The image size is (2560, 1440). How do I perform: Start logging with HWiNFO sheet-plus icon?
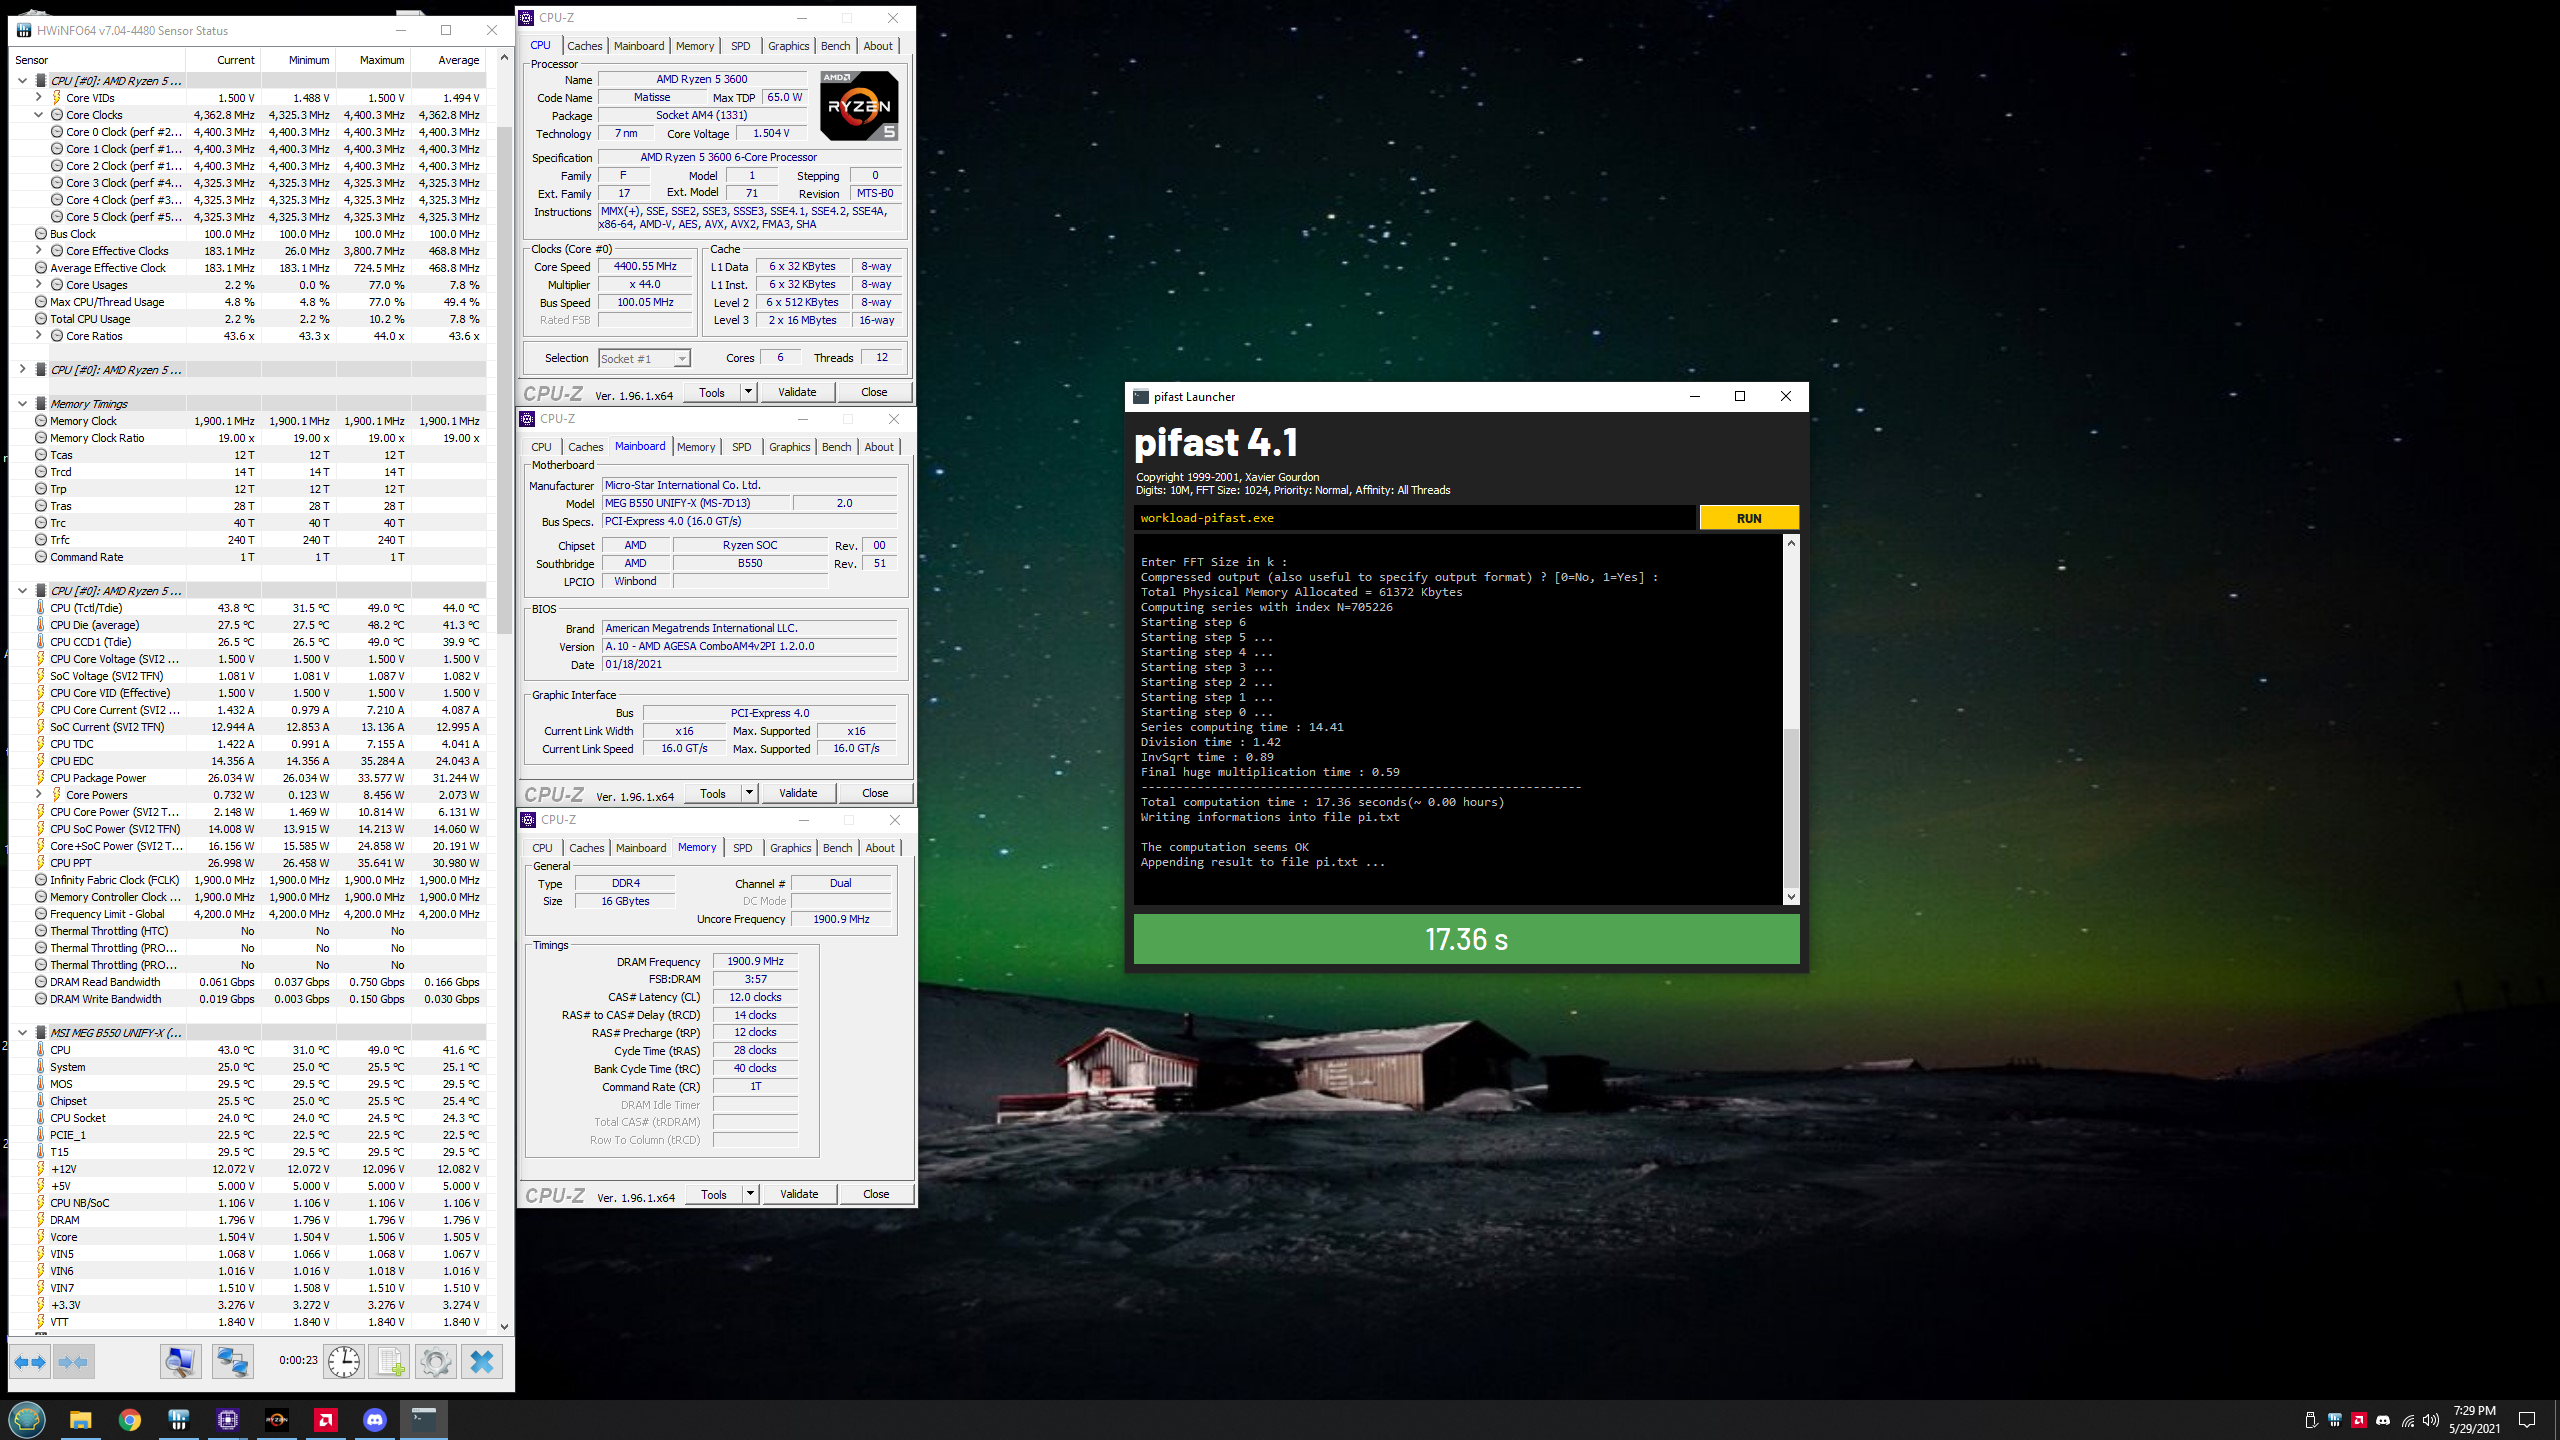[390, 1362]
